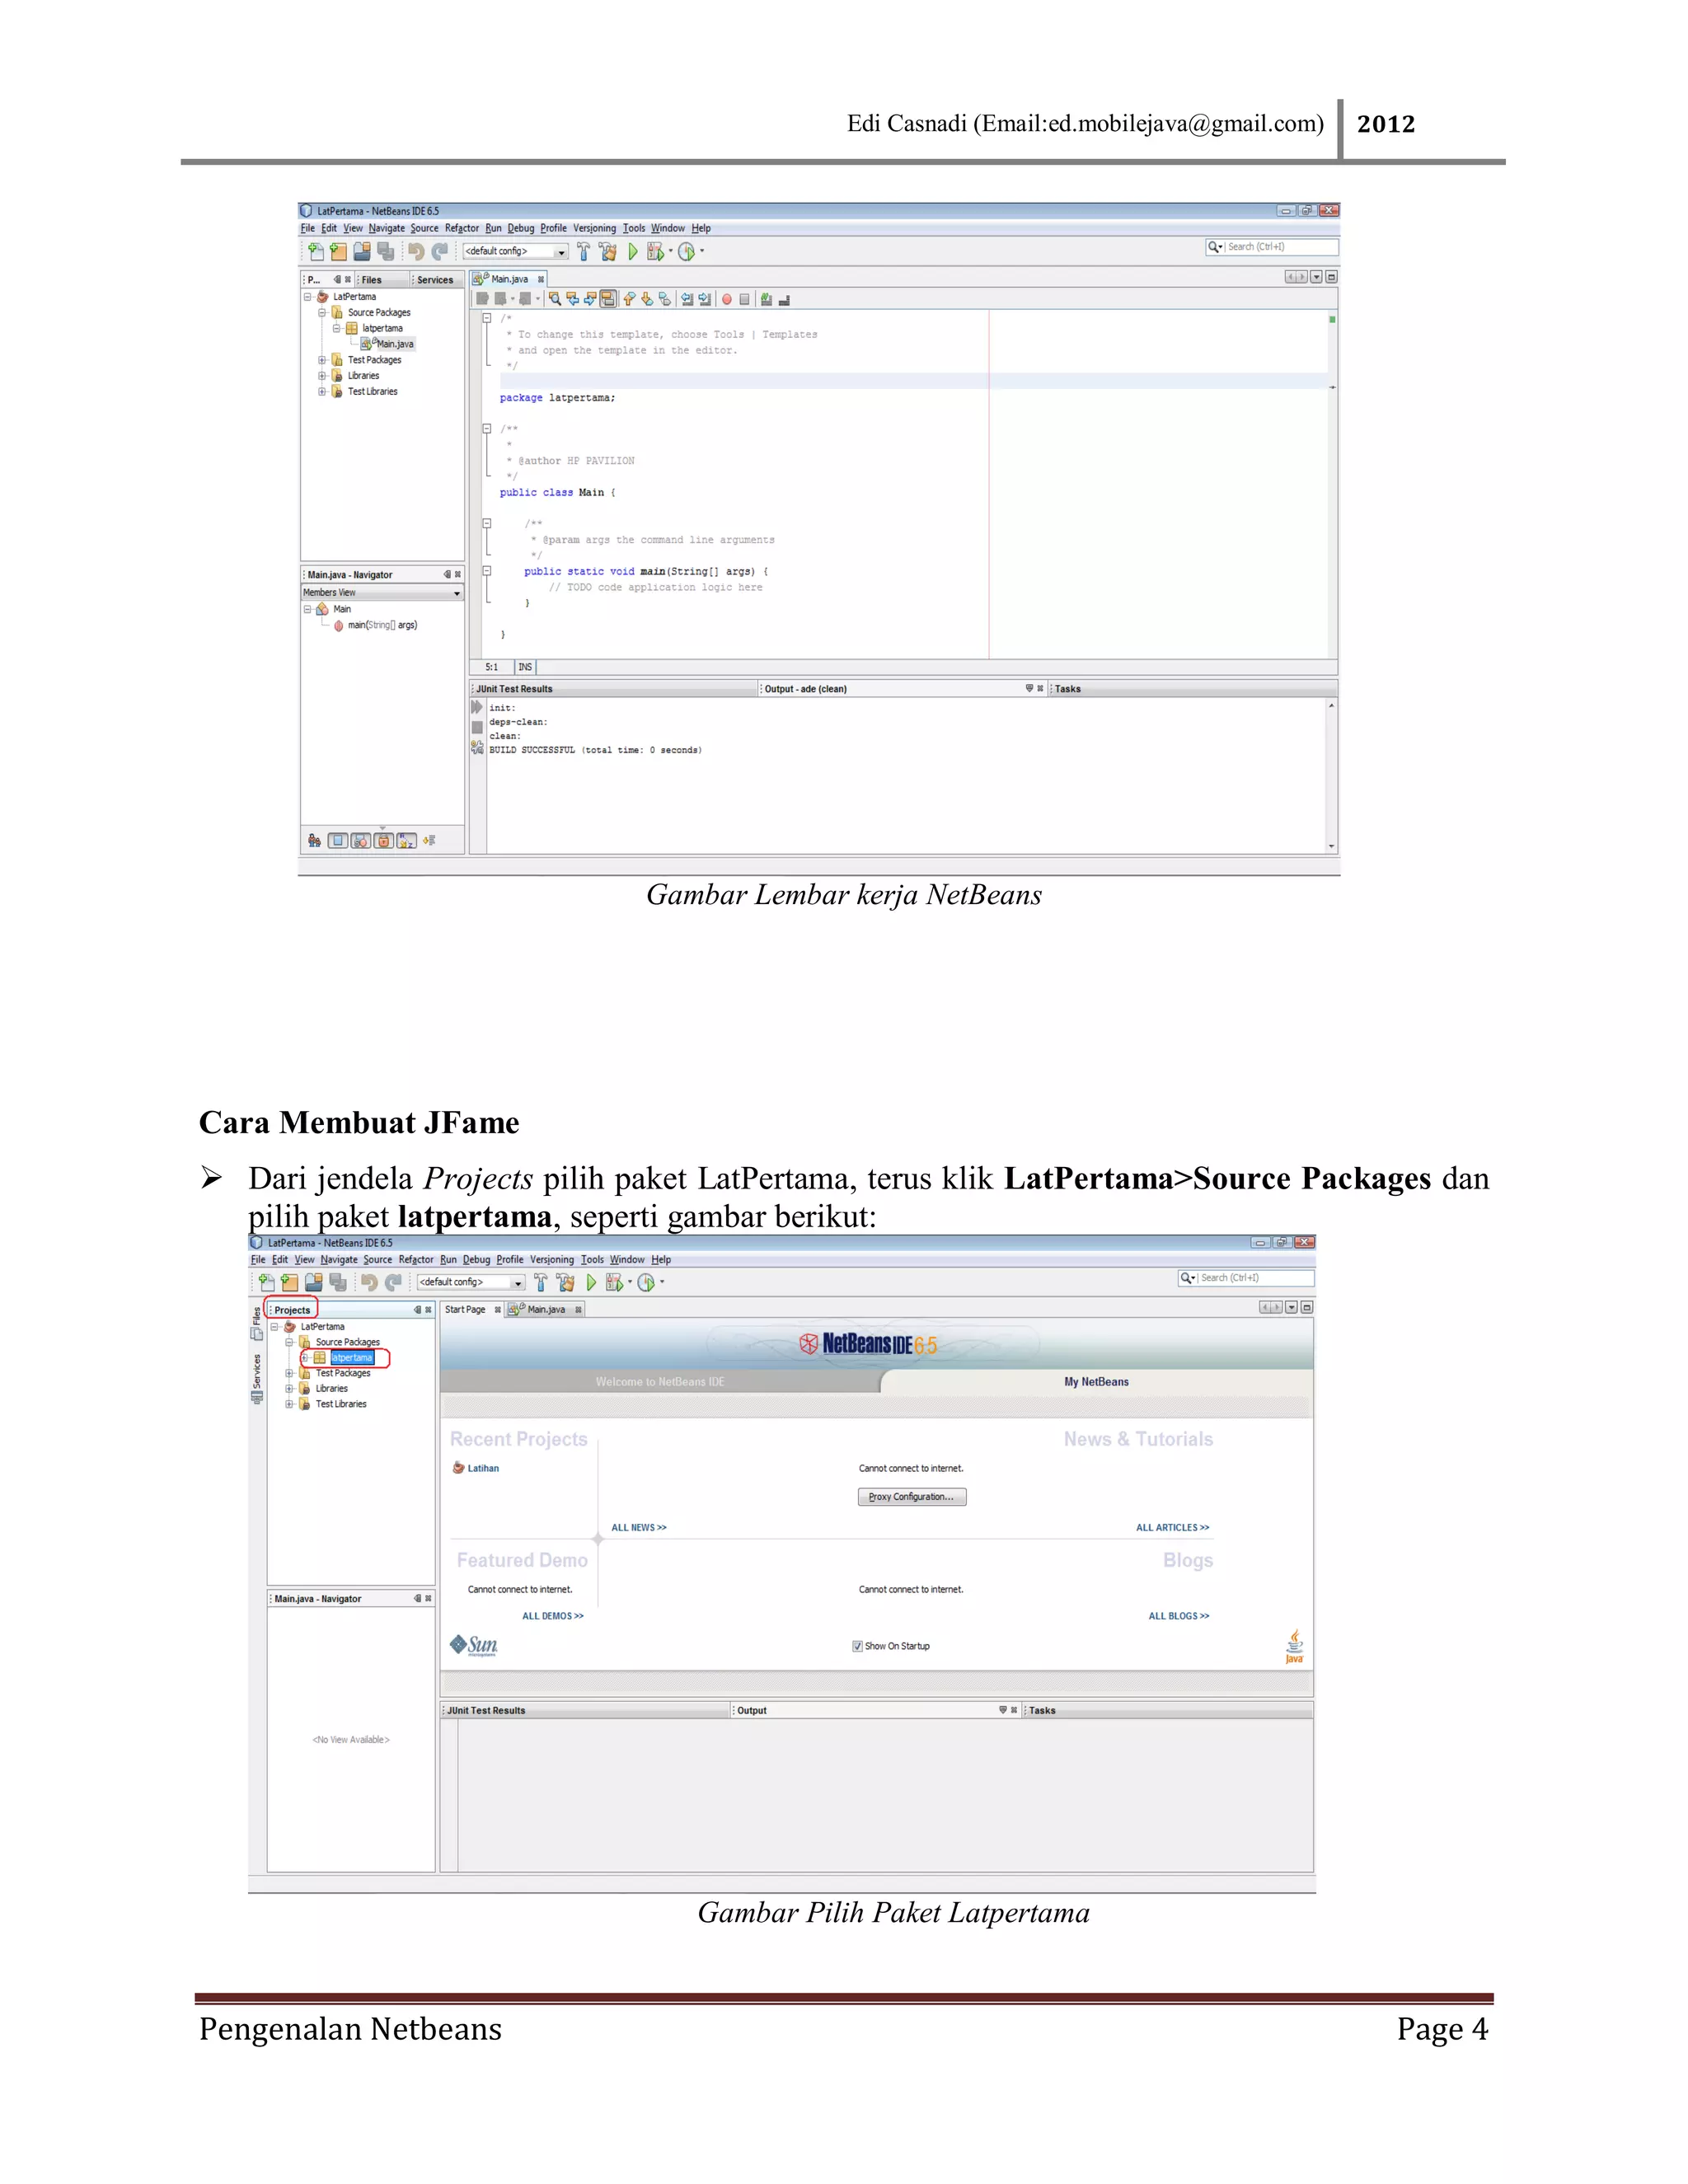1688x2184 pixels.
Task: Click Debug Main Project icon in the upper screenshot
Action: [655, 252]
